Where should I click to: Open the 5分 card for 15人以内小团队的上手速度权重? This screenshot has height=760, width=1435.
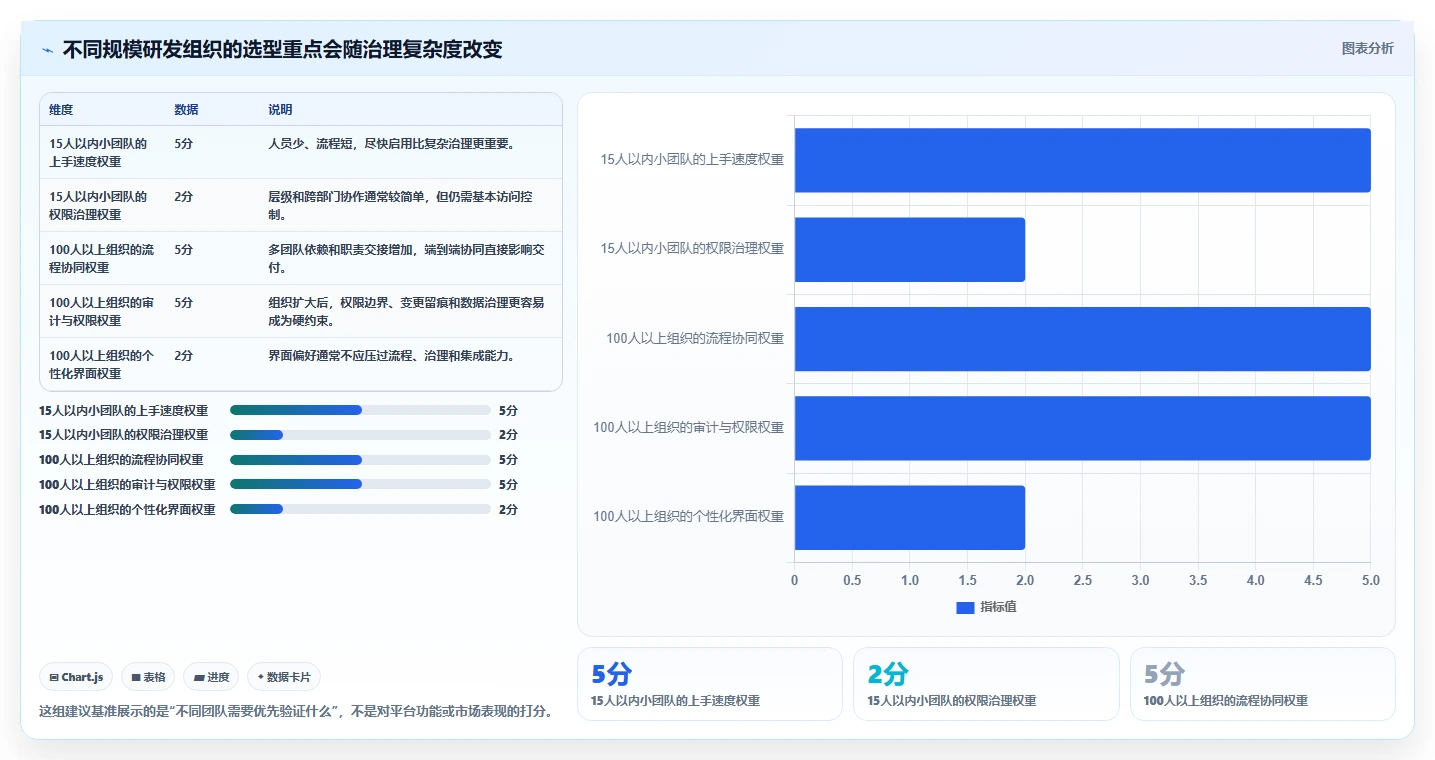coord(710,684)
